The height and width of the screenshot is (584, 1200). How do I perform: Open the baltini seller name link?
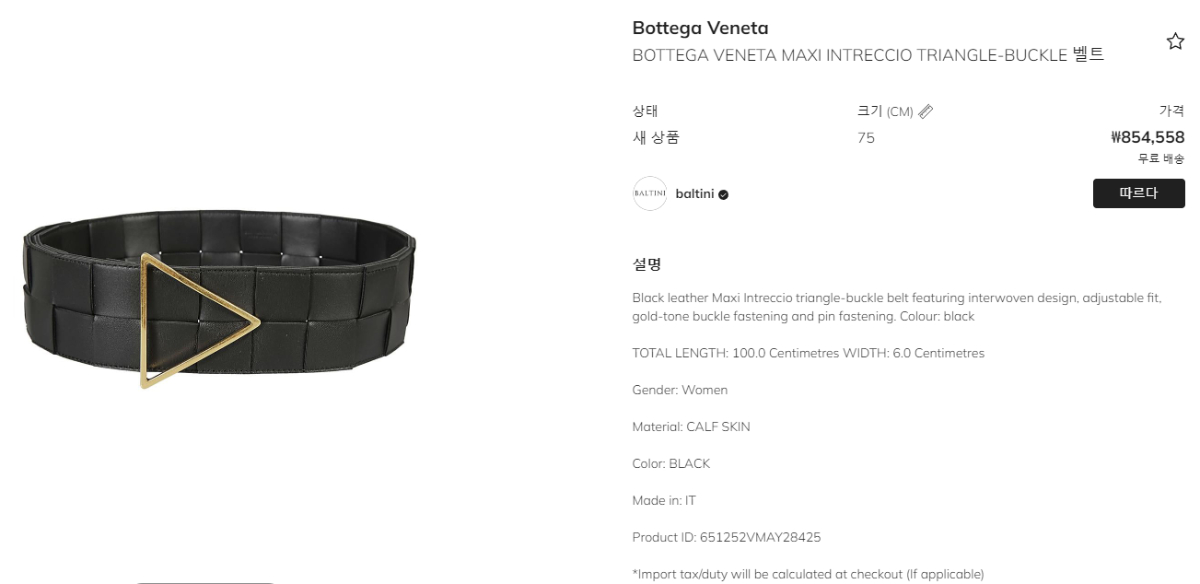click(695, 194)
